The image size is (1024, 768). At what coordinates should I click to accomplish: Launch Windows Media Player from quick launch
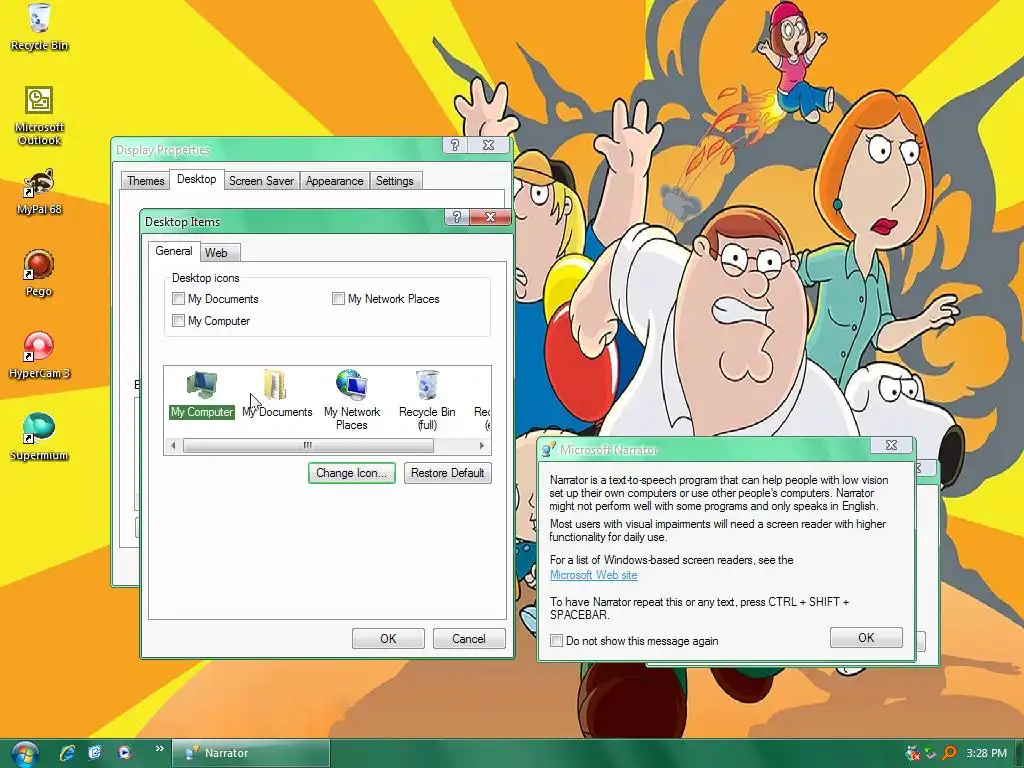click(124, 753)
